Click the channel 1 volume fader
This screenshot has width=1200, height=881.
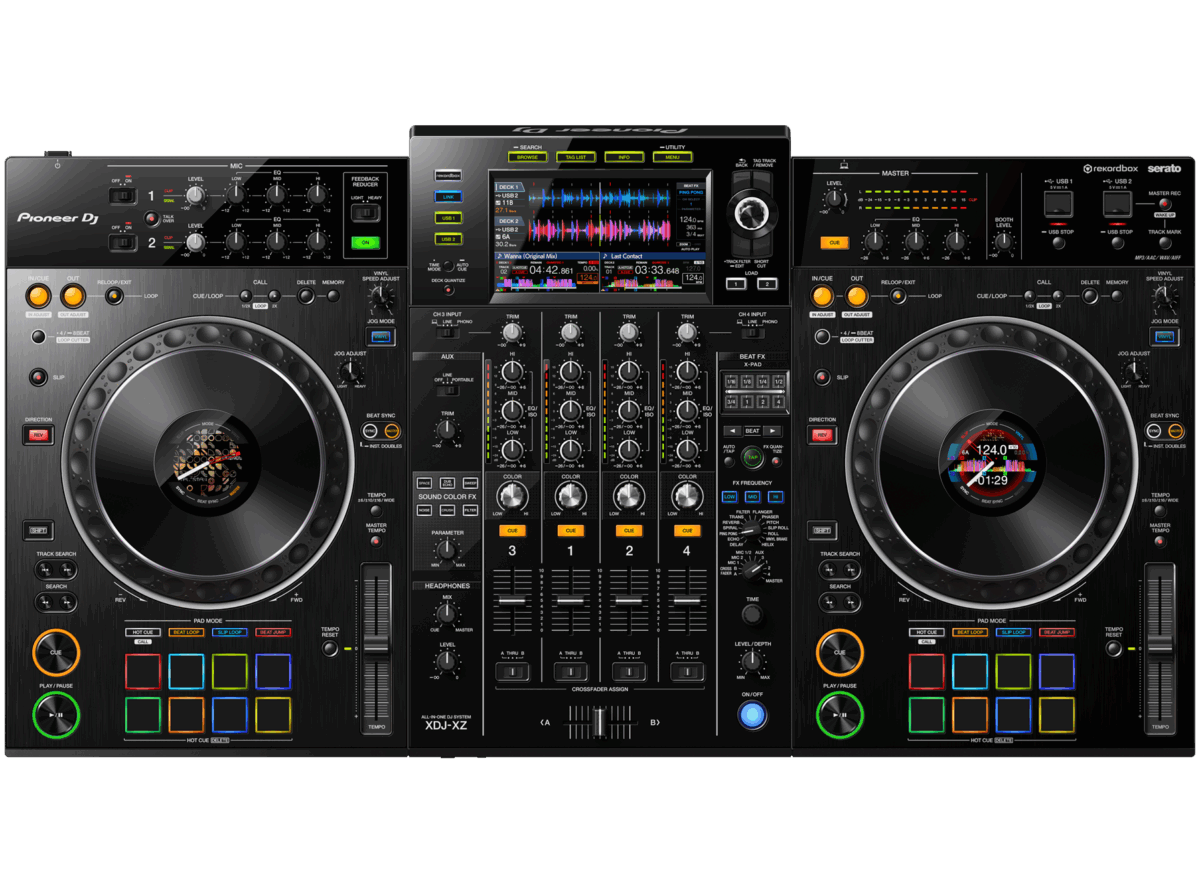tap(570, 599)
